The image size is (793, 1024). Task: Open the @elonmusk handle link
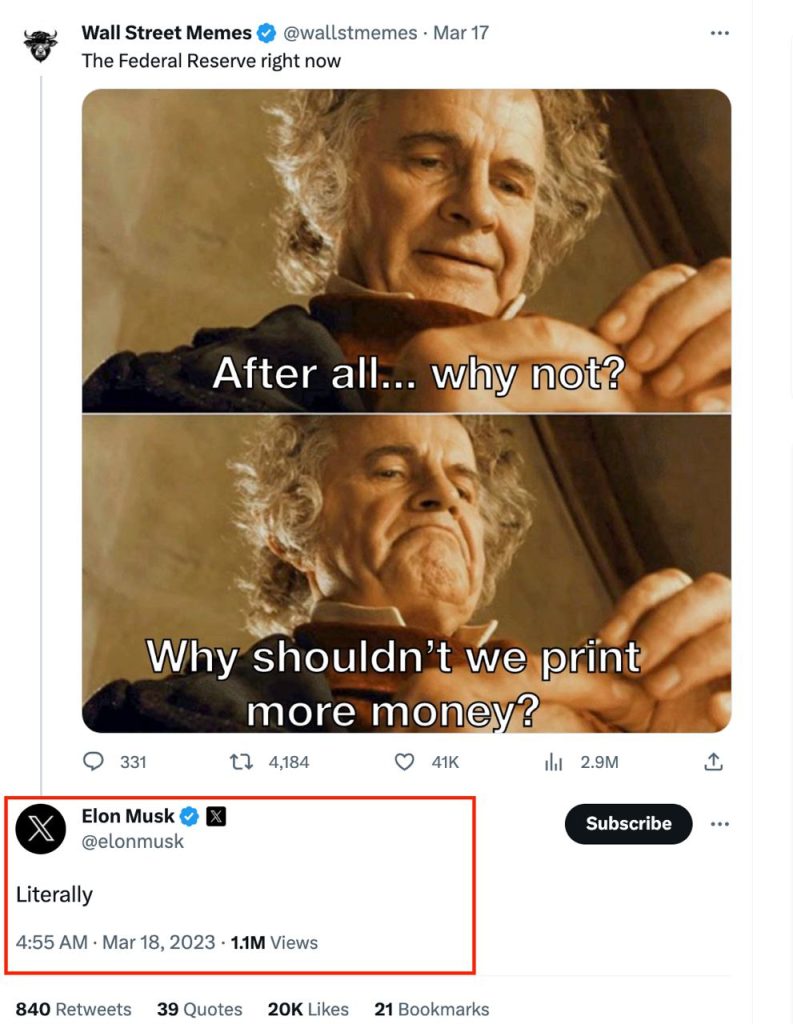pyautogui.click(x=132, y=842)
